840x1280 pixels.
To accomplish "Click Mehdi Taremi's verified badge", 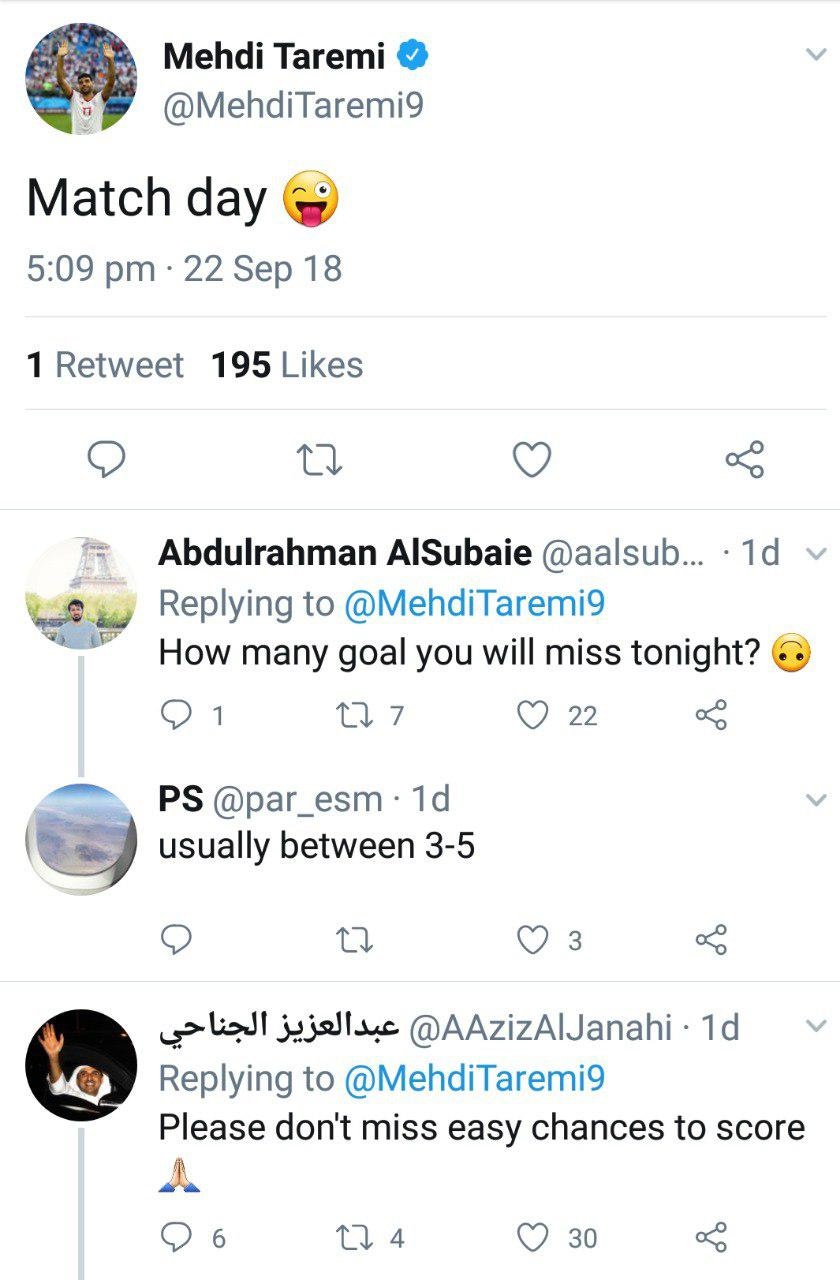I will (414, 55).
